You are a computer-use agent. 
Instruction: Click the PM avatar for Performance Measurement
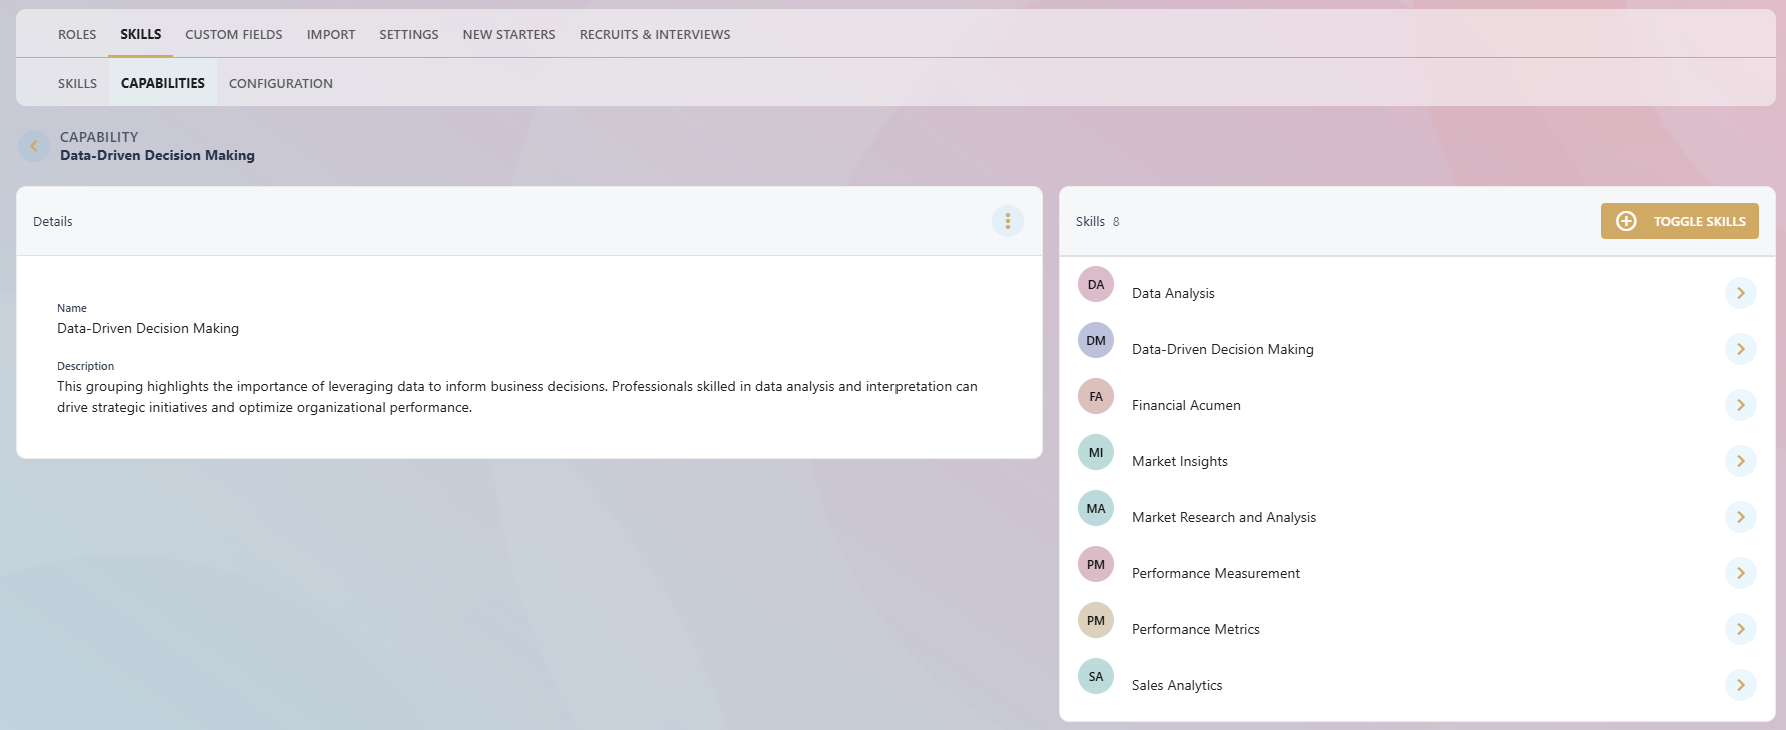coord(1096,565)
